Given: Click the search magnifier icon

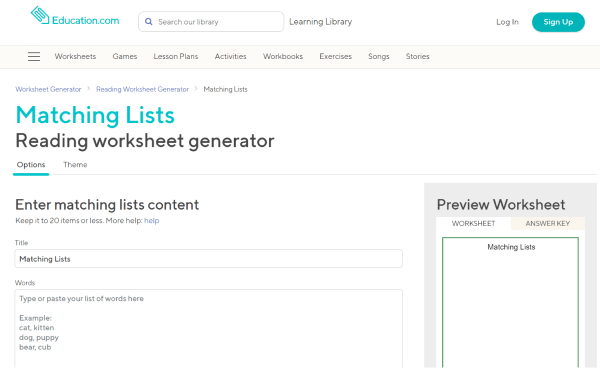Looking at the screenshot, I should [148, 22].
